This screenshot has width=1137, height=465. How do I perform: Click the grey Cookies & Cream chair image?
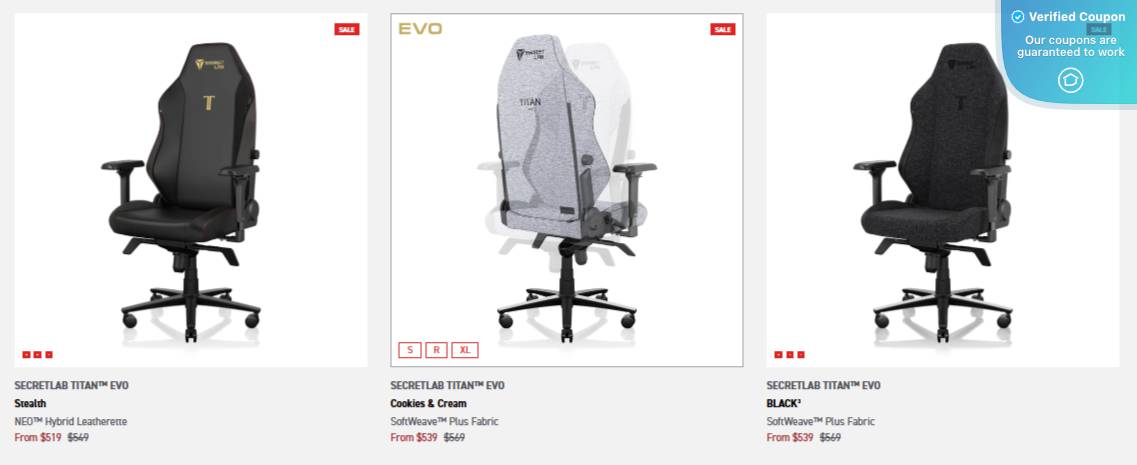pos(567,189)
